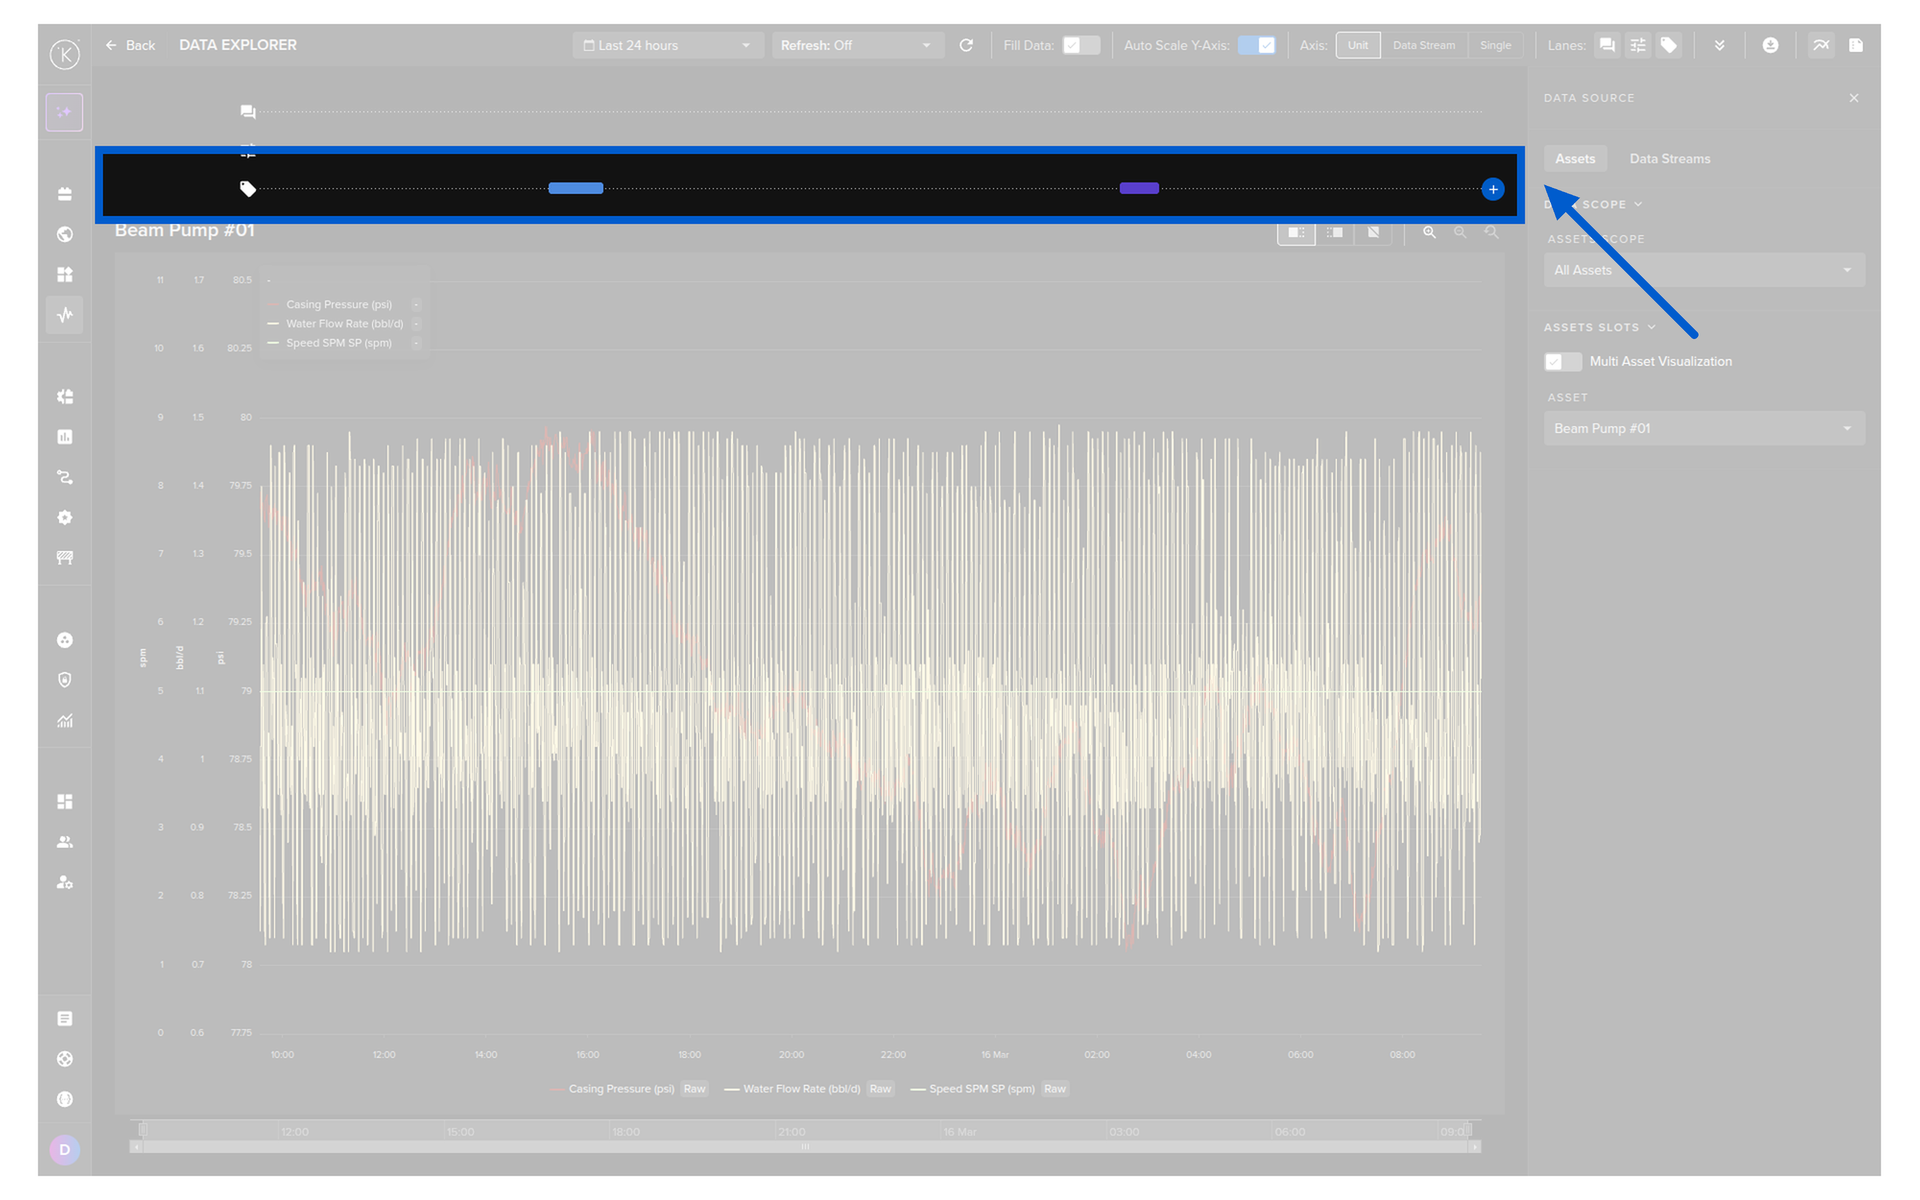The image size is (1920, 1200).
Task: Switch to the Data Streams tab
Action: coord(1669,158)
